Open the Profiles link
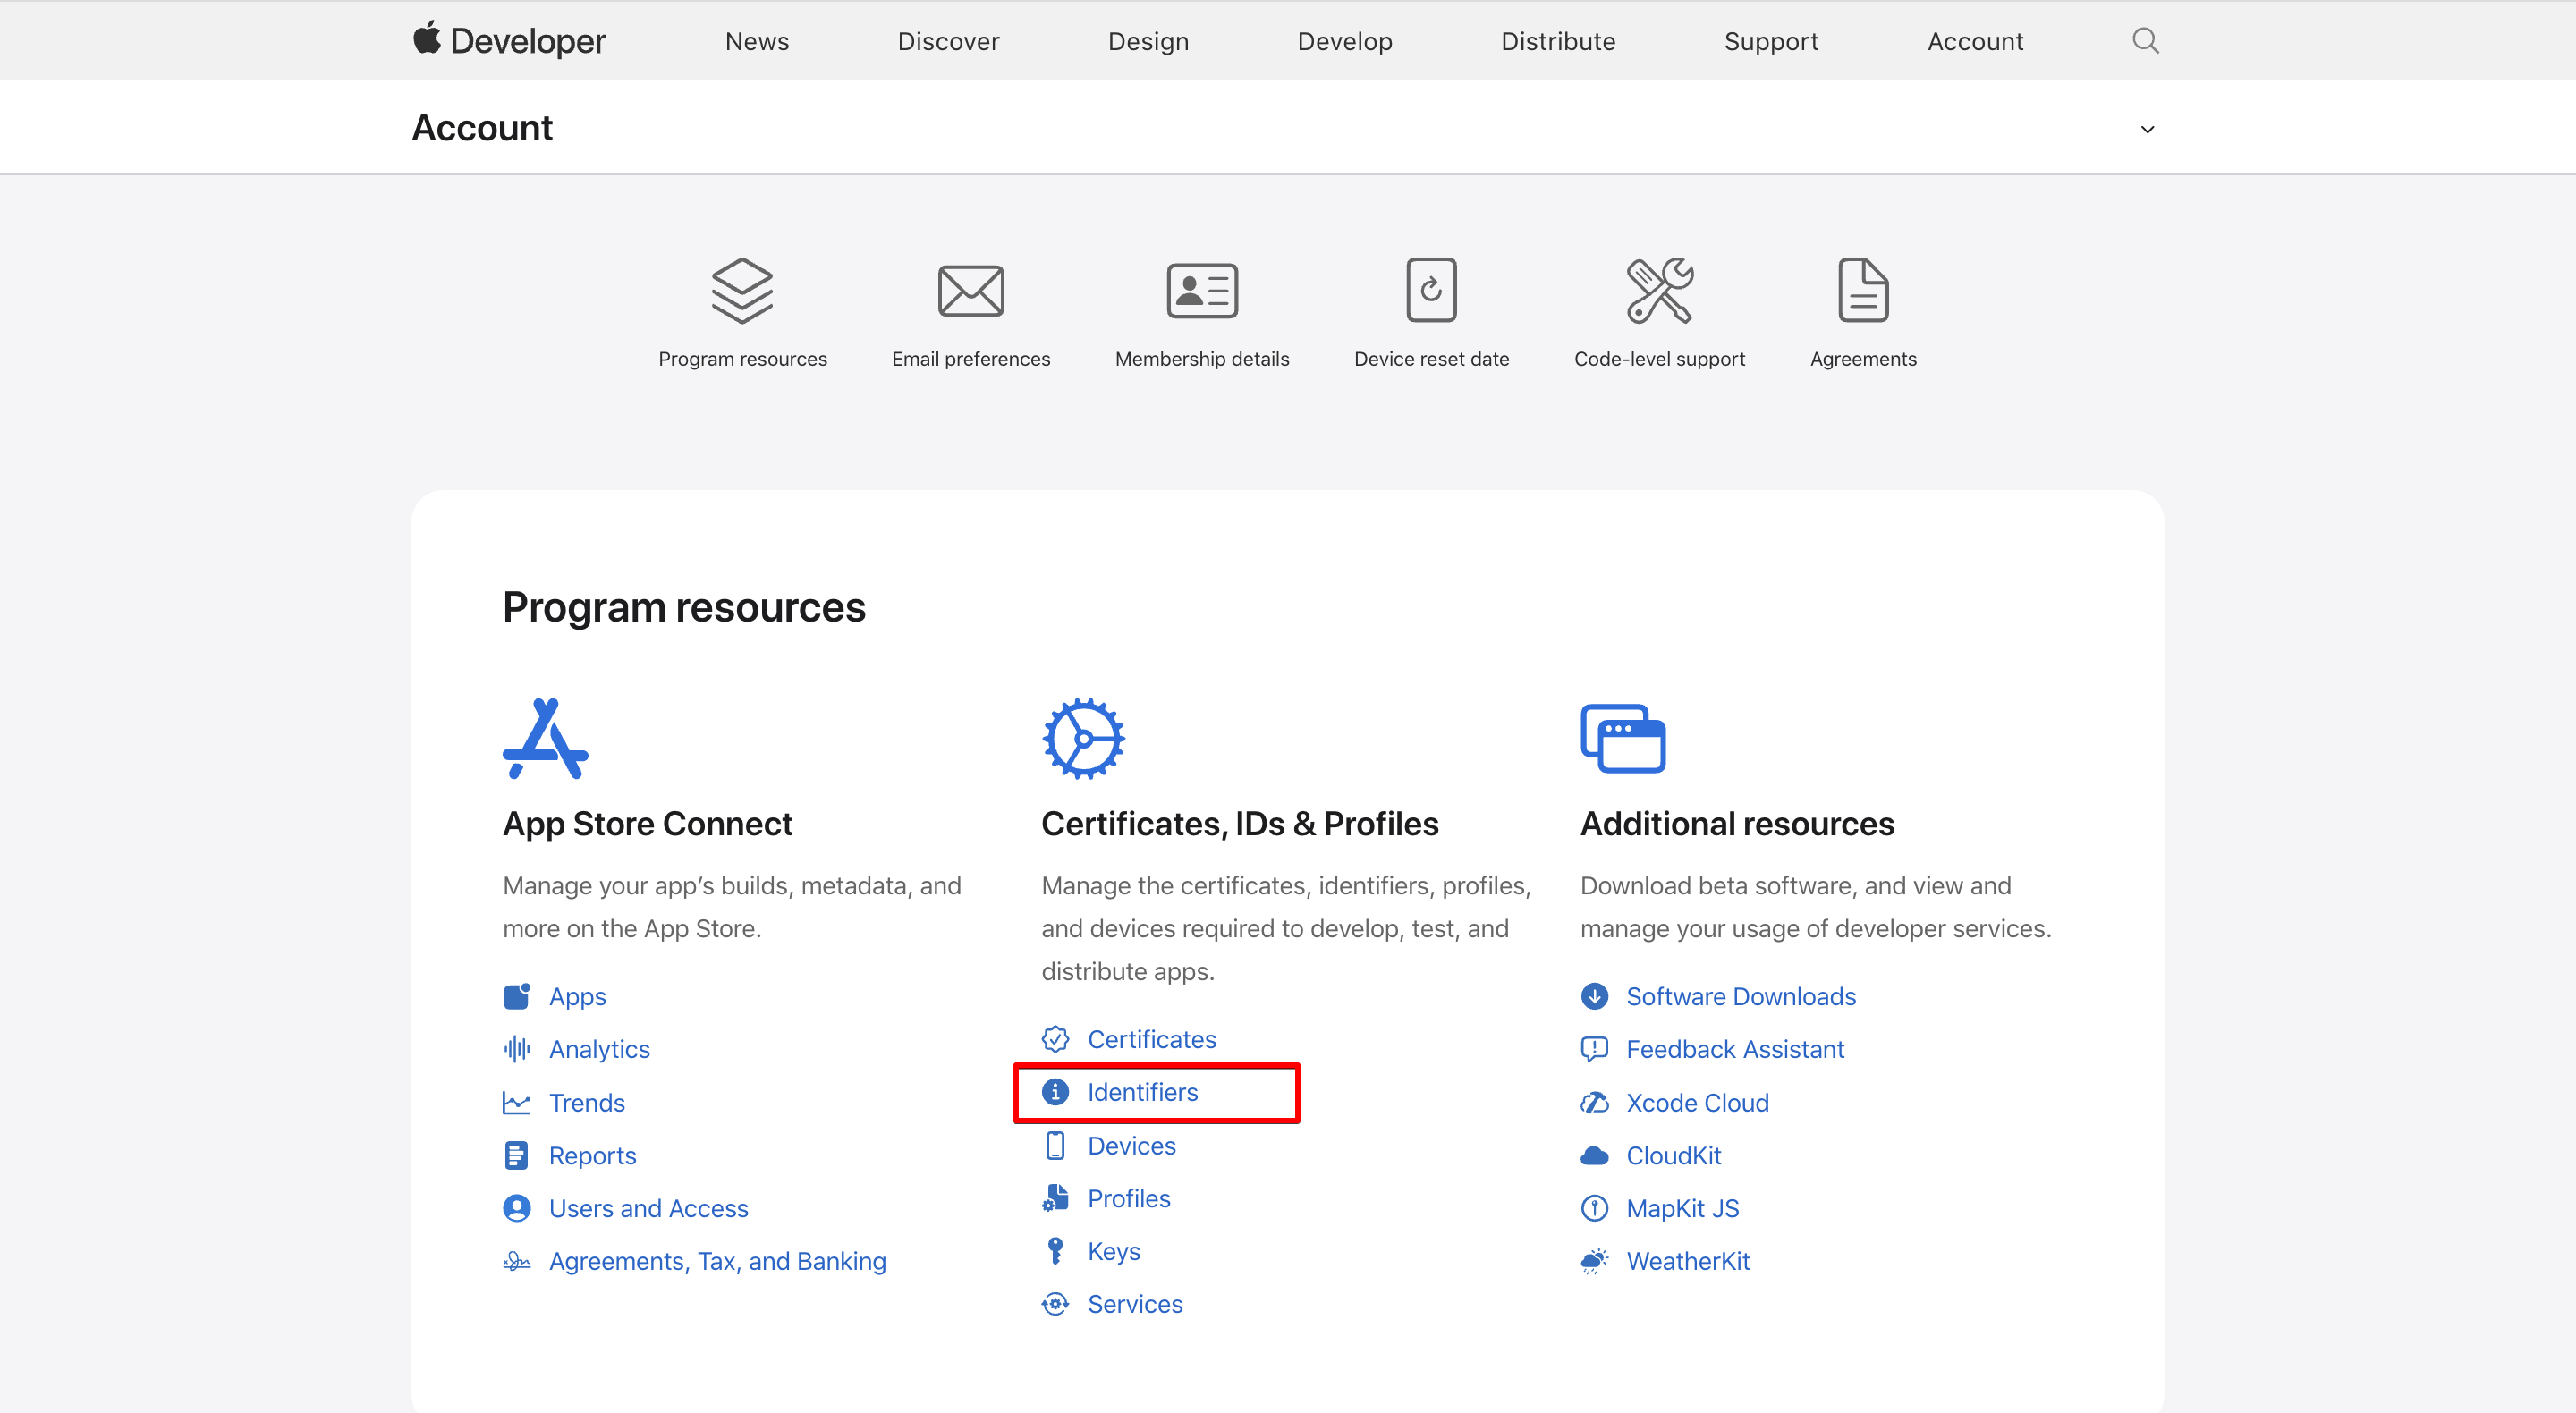The width and height of the screenshot is (2576, 1413). point(1128,1198)
